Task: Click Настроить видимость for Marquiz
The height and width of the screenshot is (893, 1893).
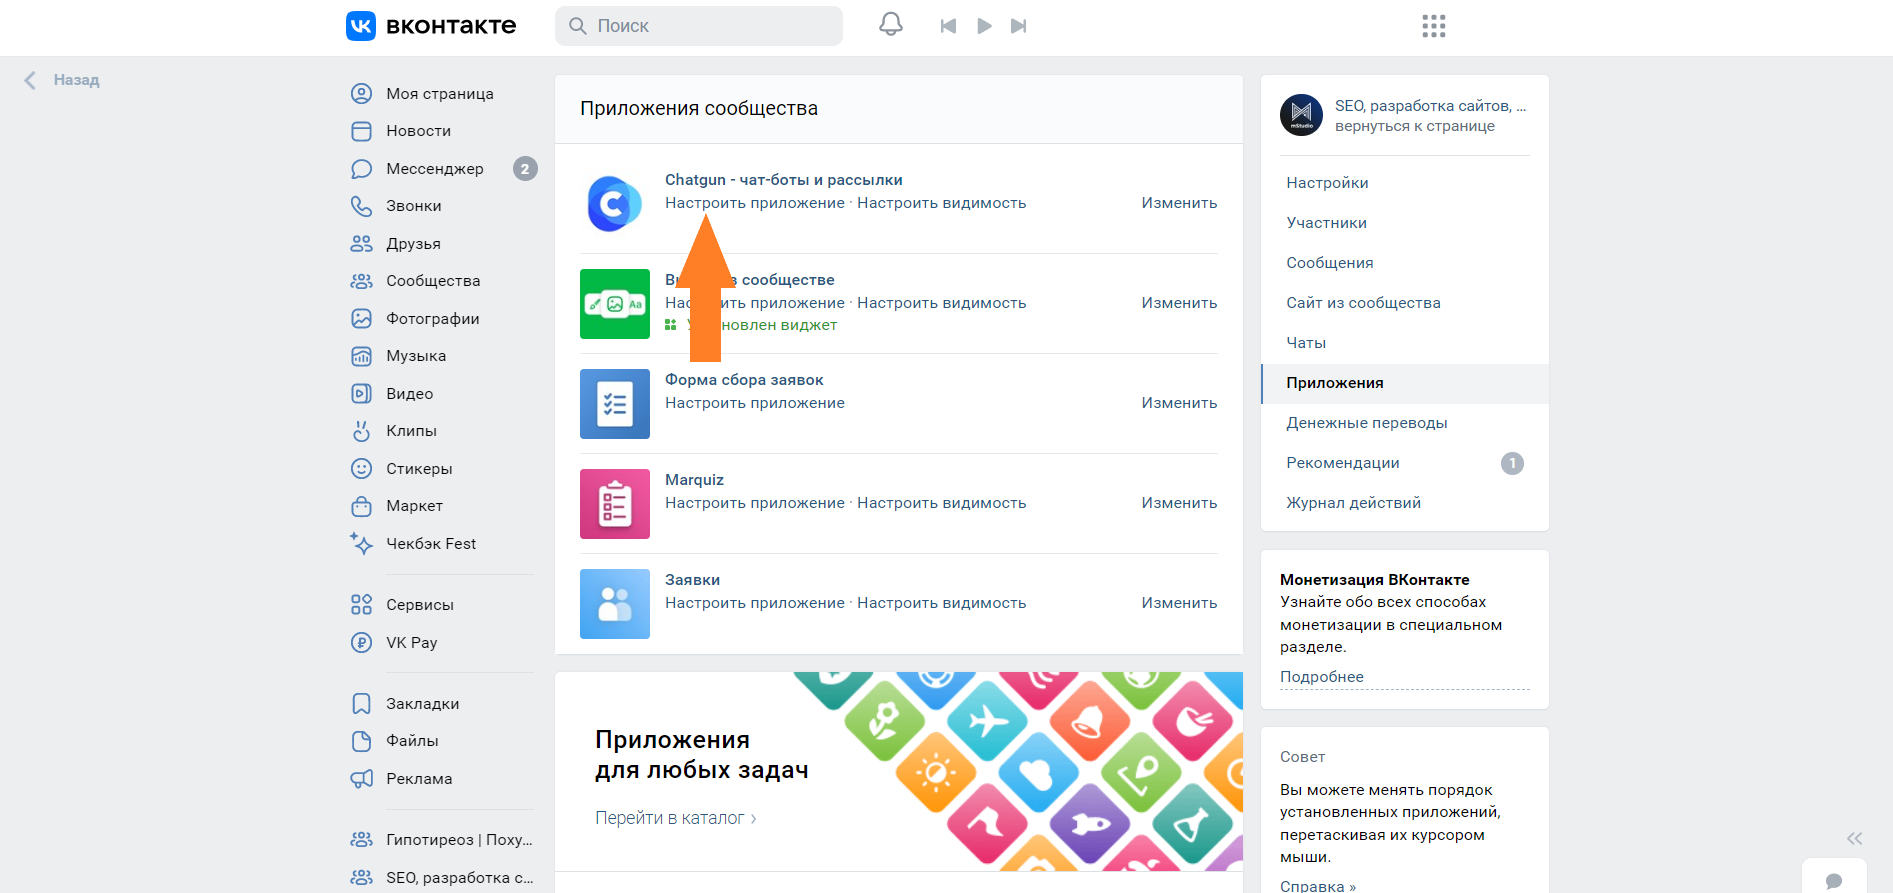Action: point(941,503)
